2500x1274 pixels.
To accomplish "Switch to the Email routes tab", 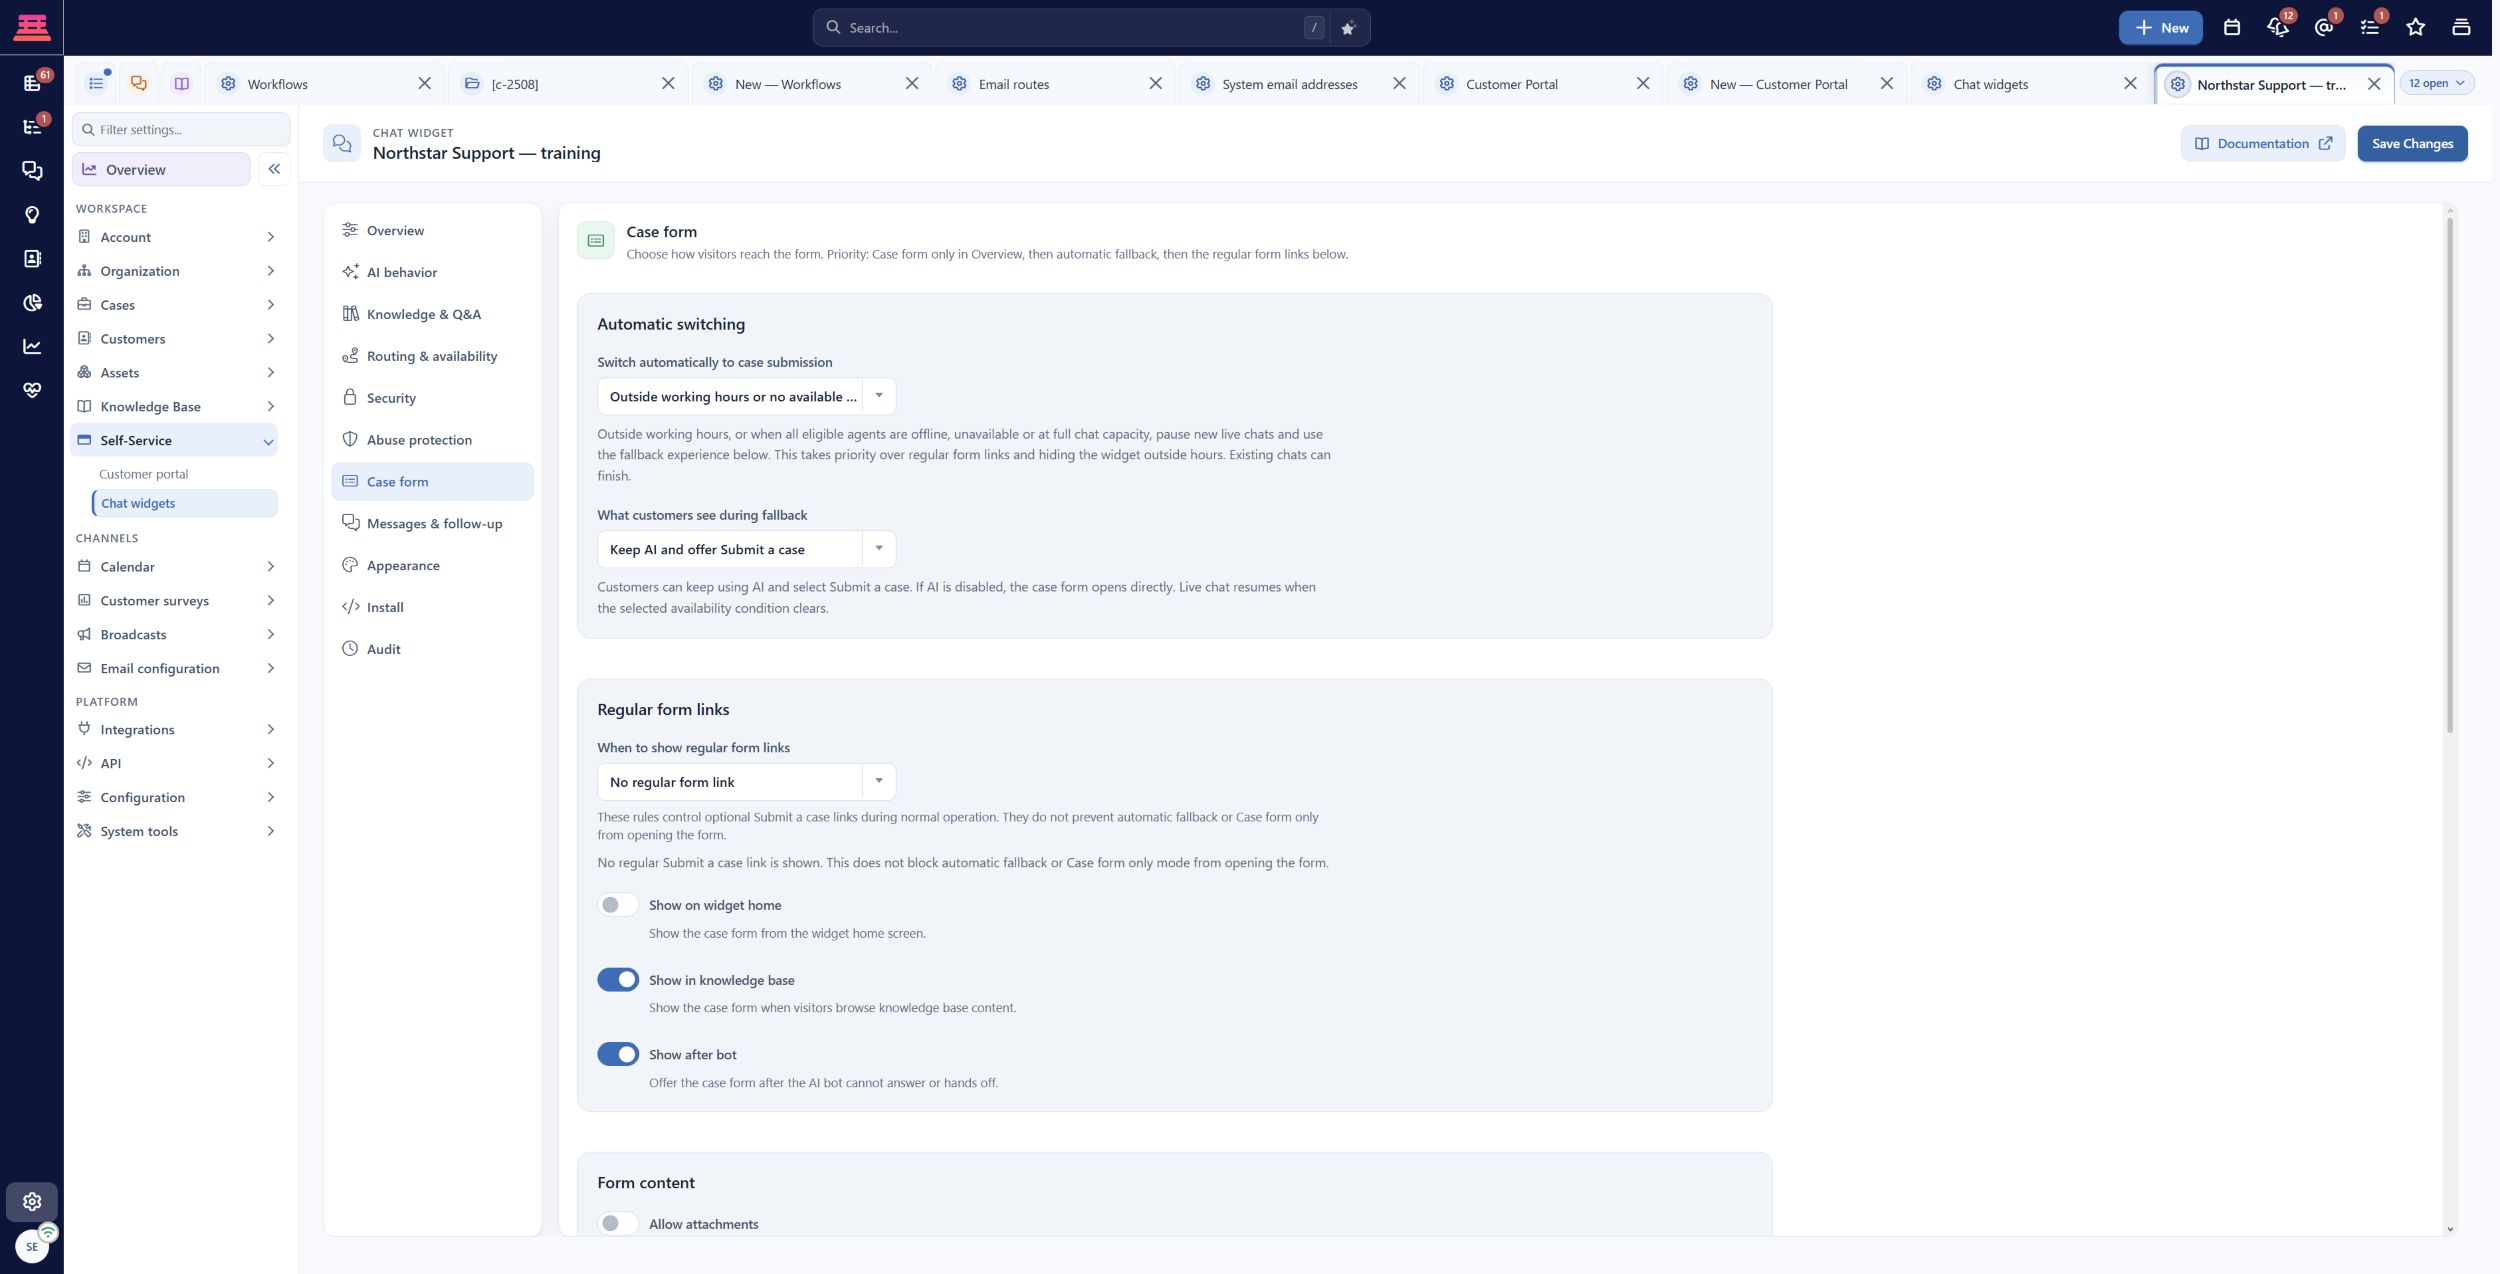I will point(1056,84).
